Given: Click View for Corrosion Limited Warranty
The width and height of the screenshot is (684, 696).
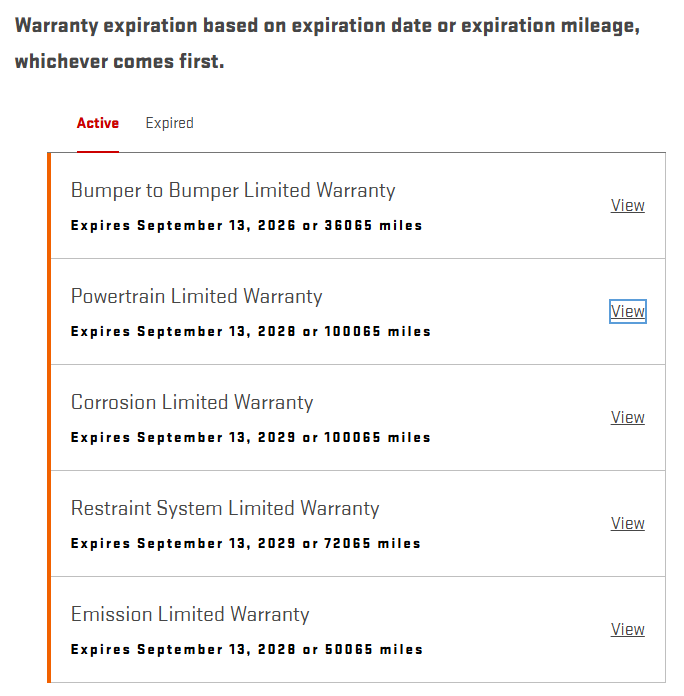Looking at the screenshot, I should (x=627, y=417).
